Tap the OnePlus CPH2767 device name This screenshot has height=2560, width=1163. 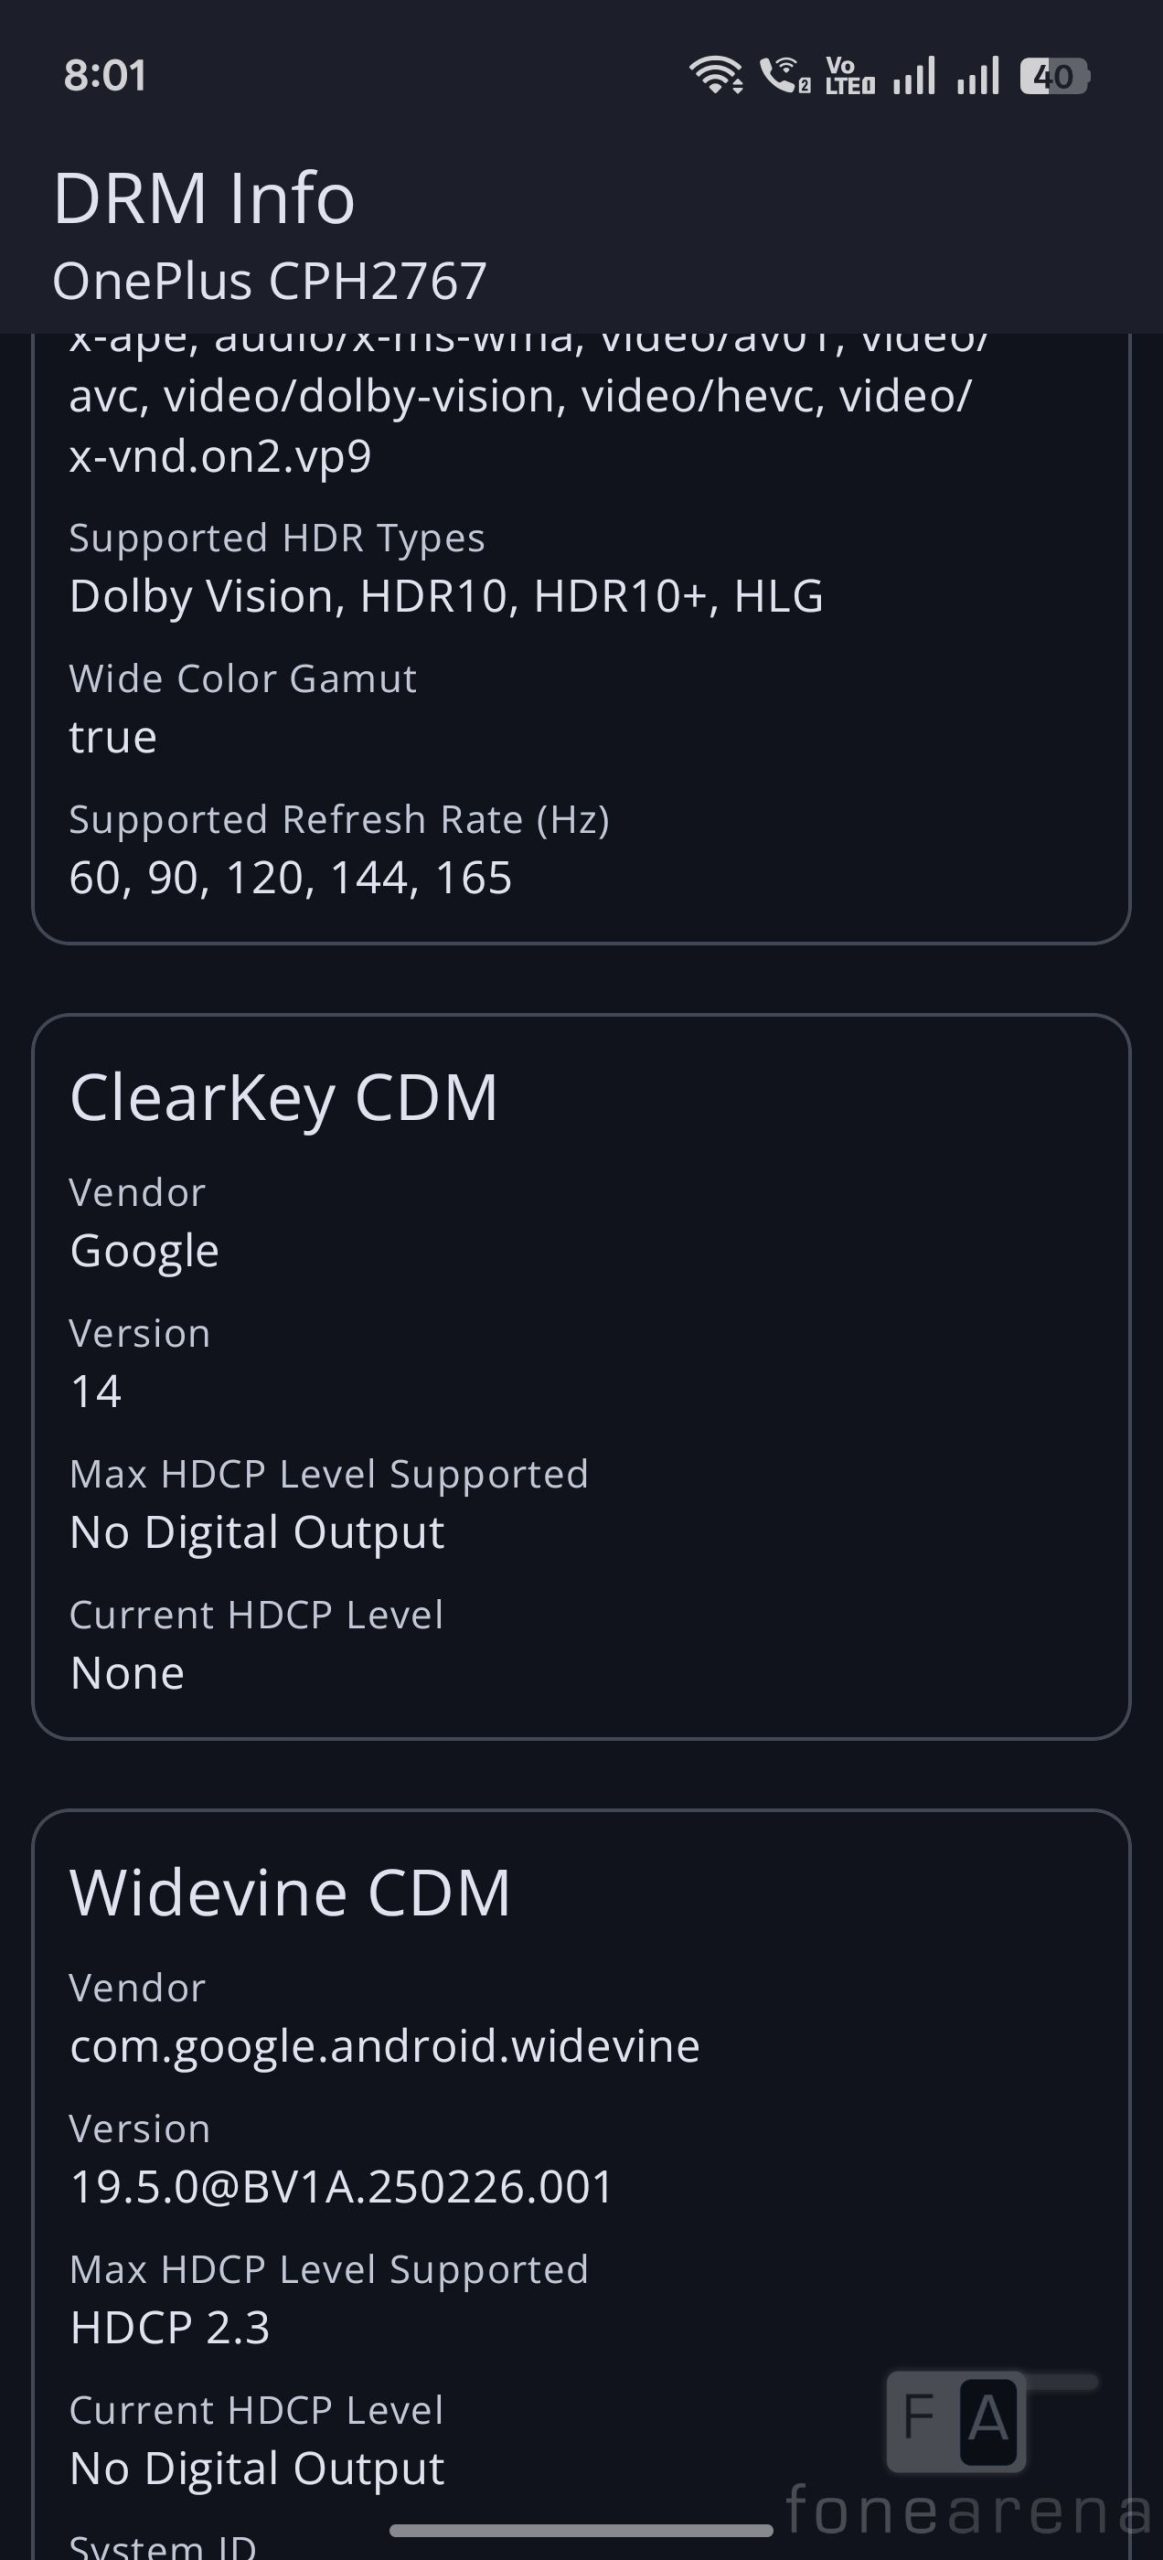tap(269, 281)
